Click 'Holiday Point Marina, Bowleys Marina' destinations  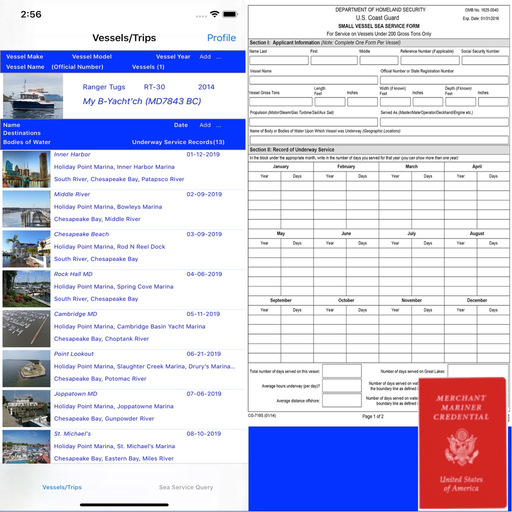108,207
